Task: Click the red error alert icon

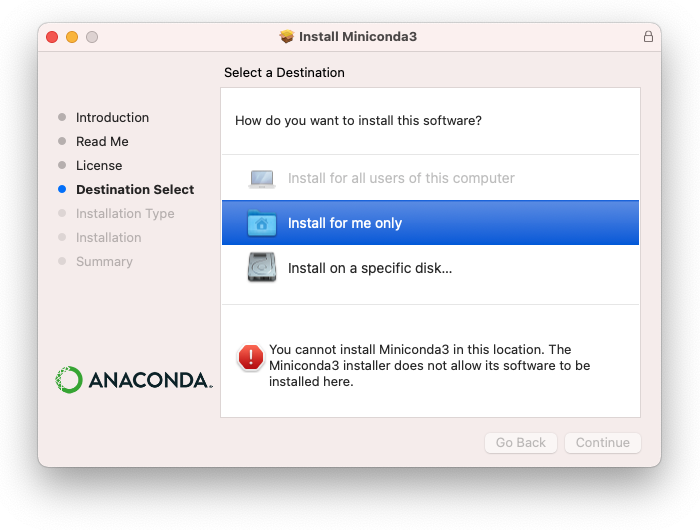Action: (250, 357)
